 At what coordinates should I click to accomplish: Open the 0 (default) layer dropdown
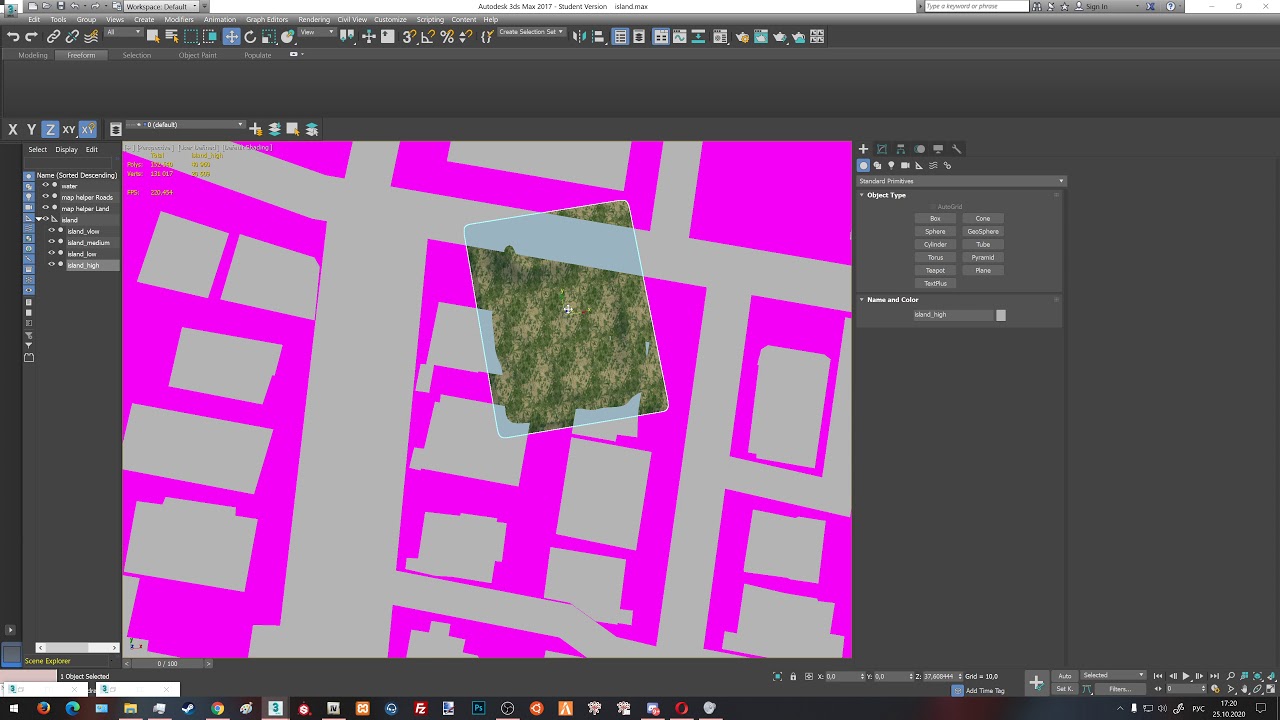tap(185, 125)
